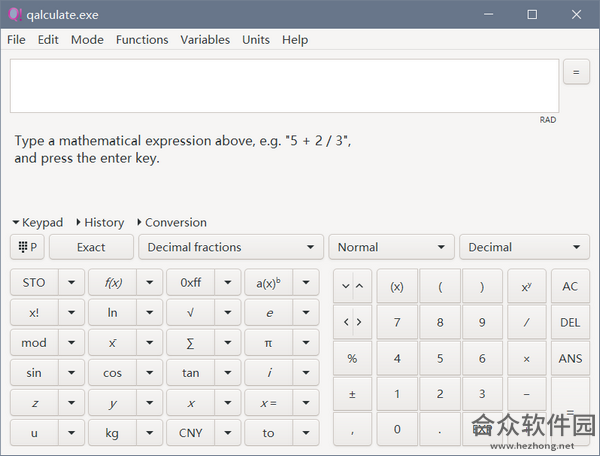The height and width of the screenshot is (456, 600).
Task: Click the x variable button
Action: pyautogui.click(x=191, y=403)
